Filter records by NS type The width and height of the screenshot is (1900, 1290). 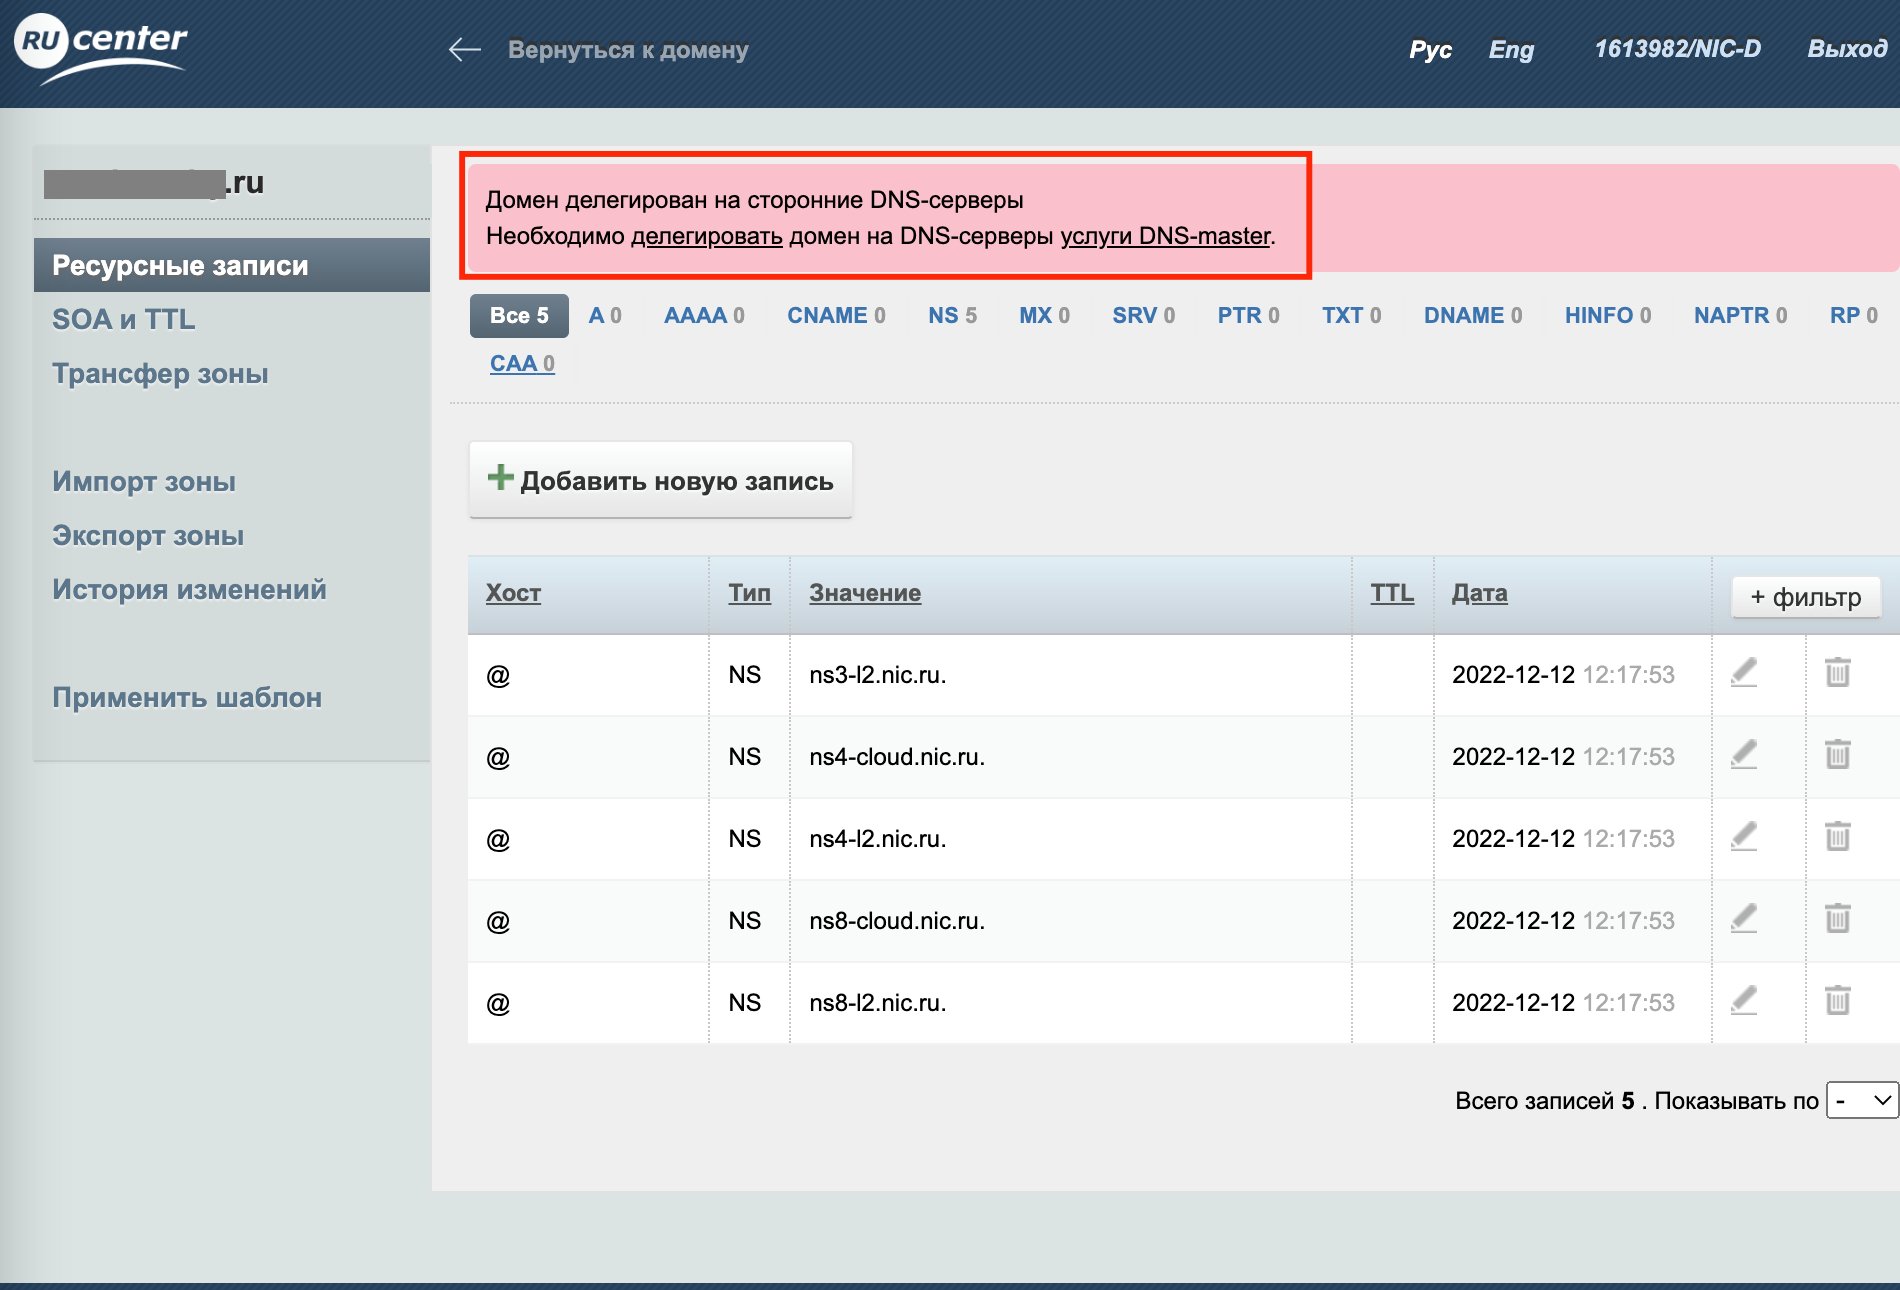[952, 316]
